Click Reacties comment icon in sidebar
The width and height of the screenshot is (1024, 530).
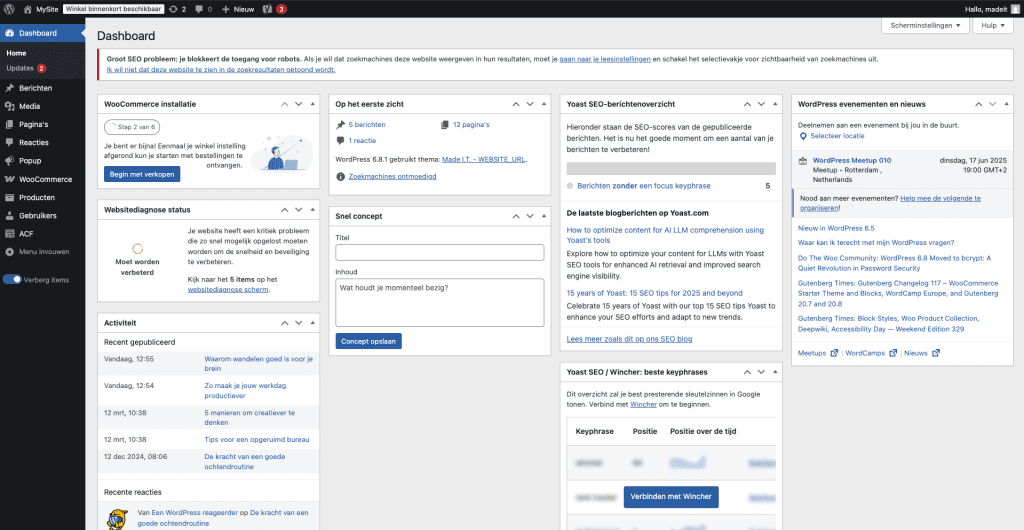pyautogui.click(x=10, y=142)
